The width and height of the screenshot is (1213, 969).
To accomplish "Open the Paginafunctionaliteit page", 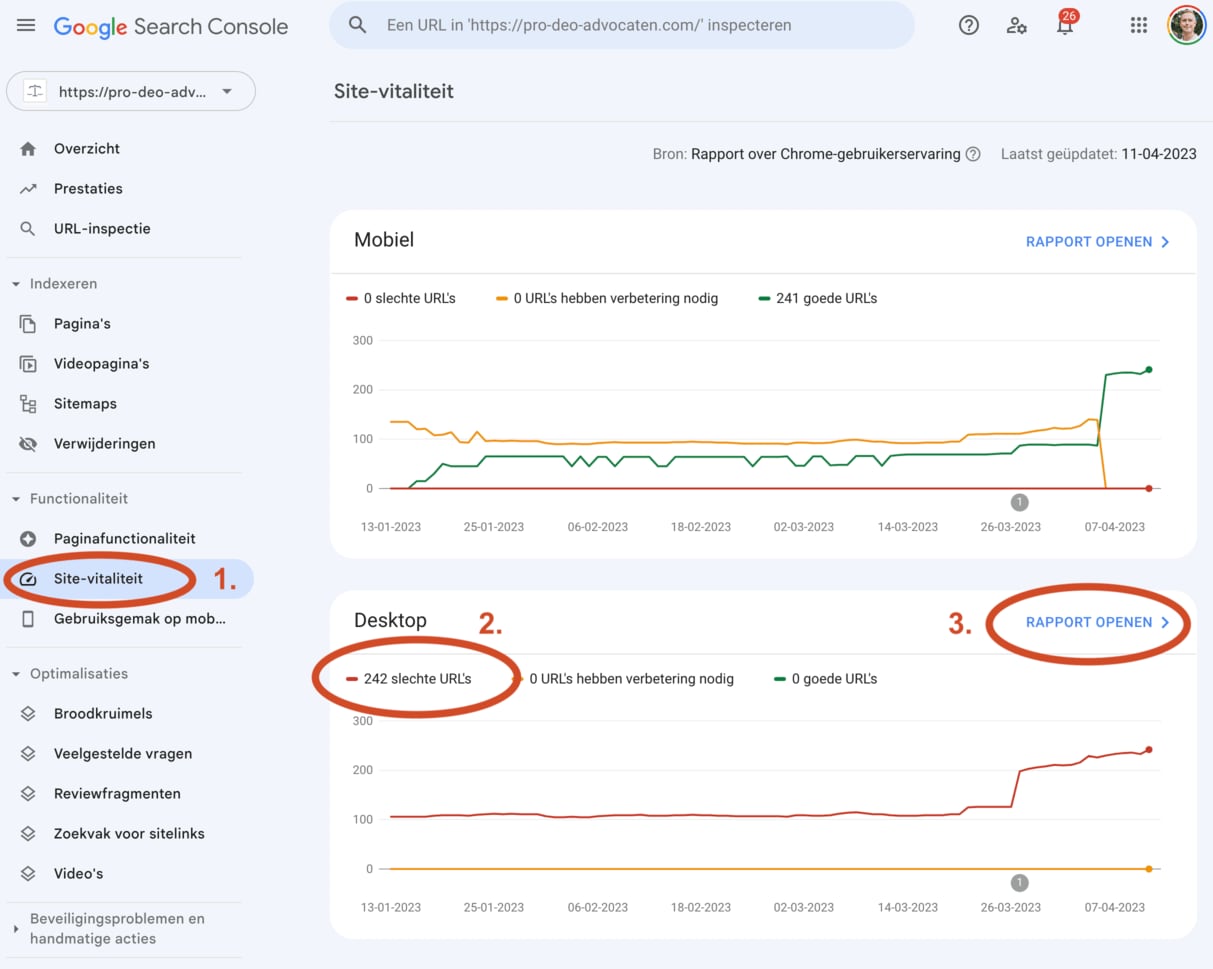I will coord(125,539).
